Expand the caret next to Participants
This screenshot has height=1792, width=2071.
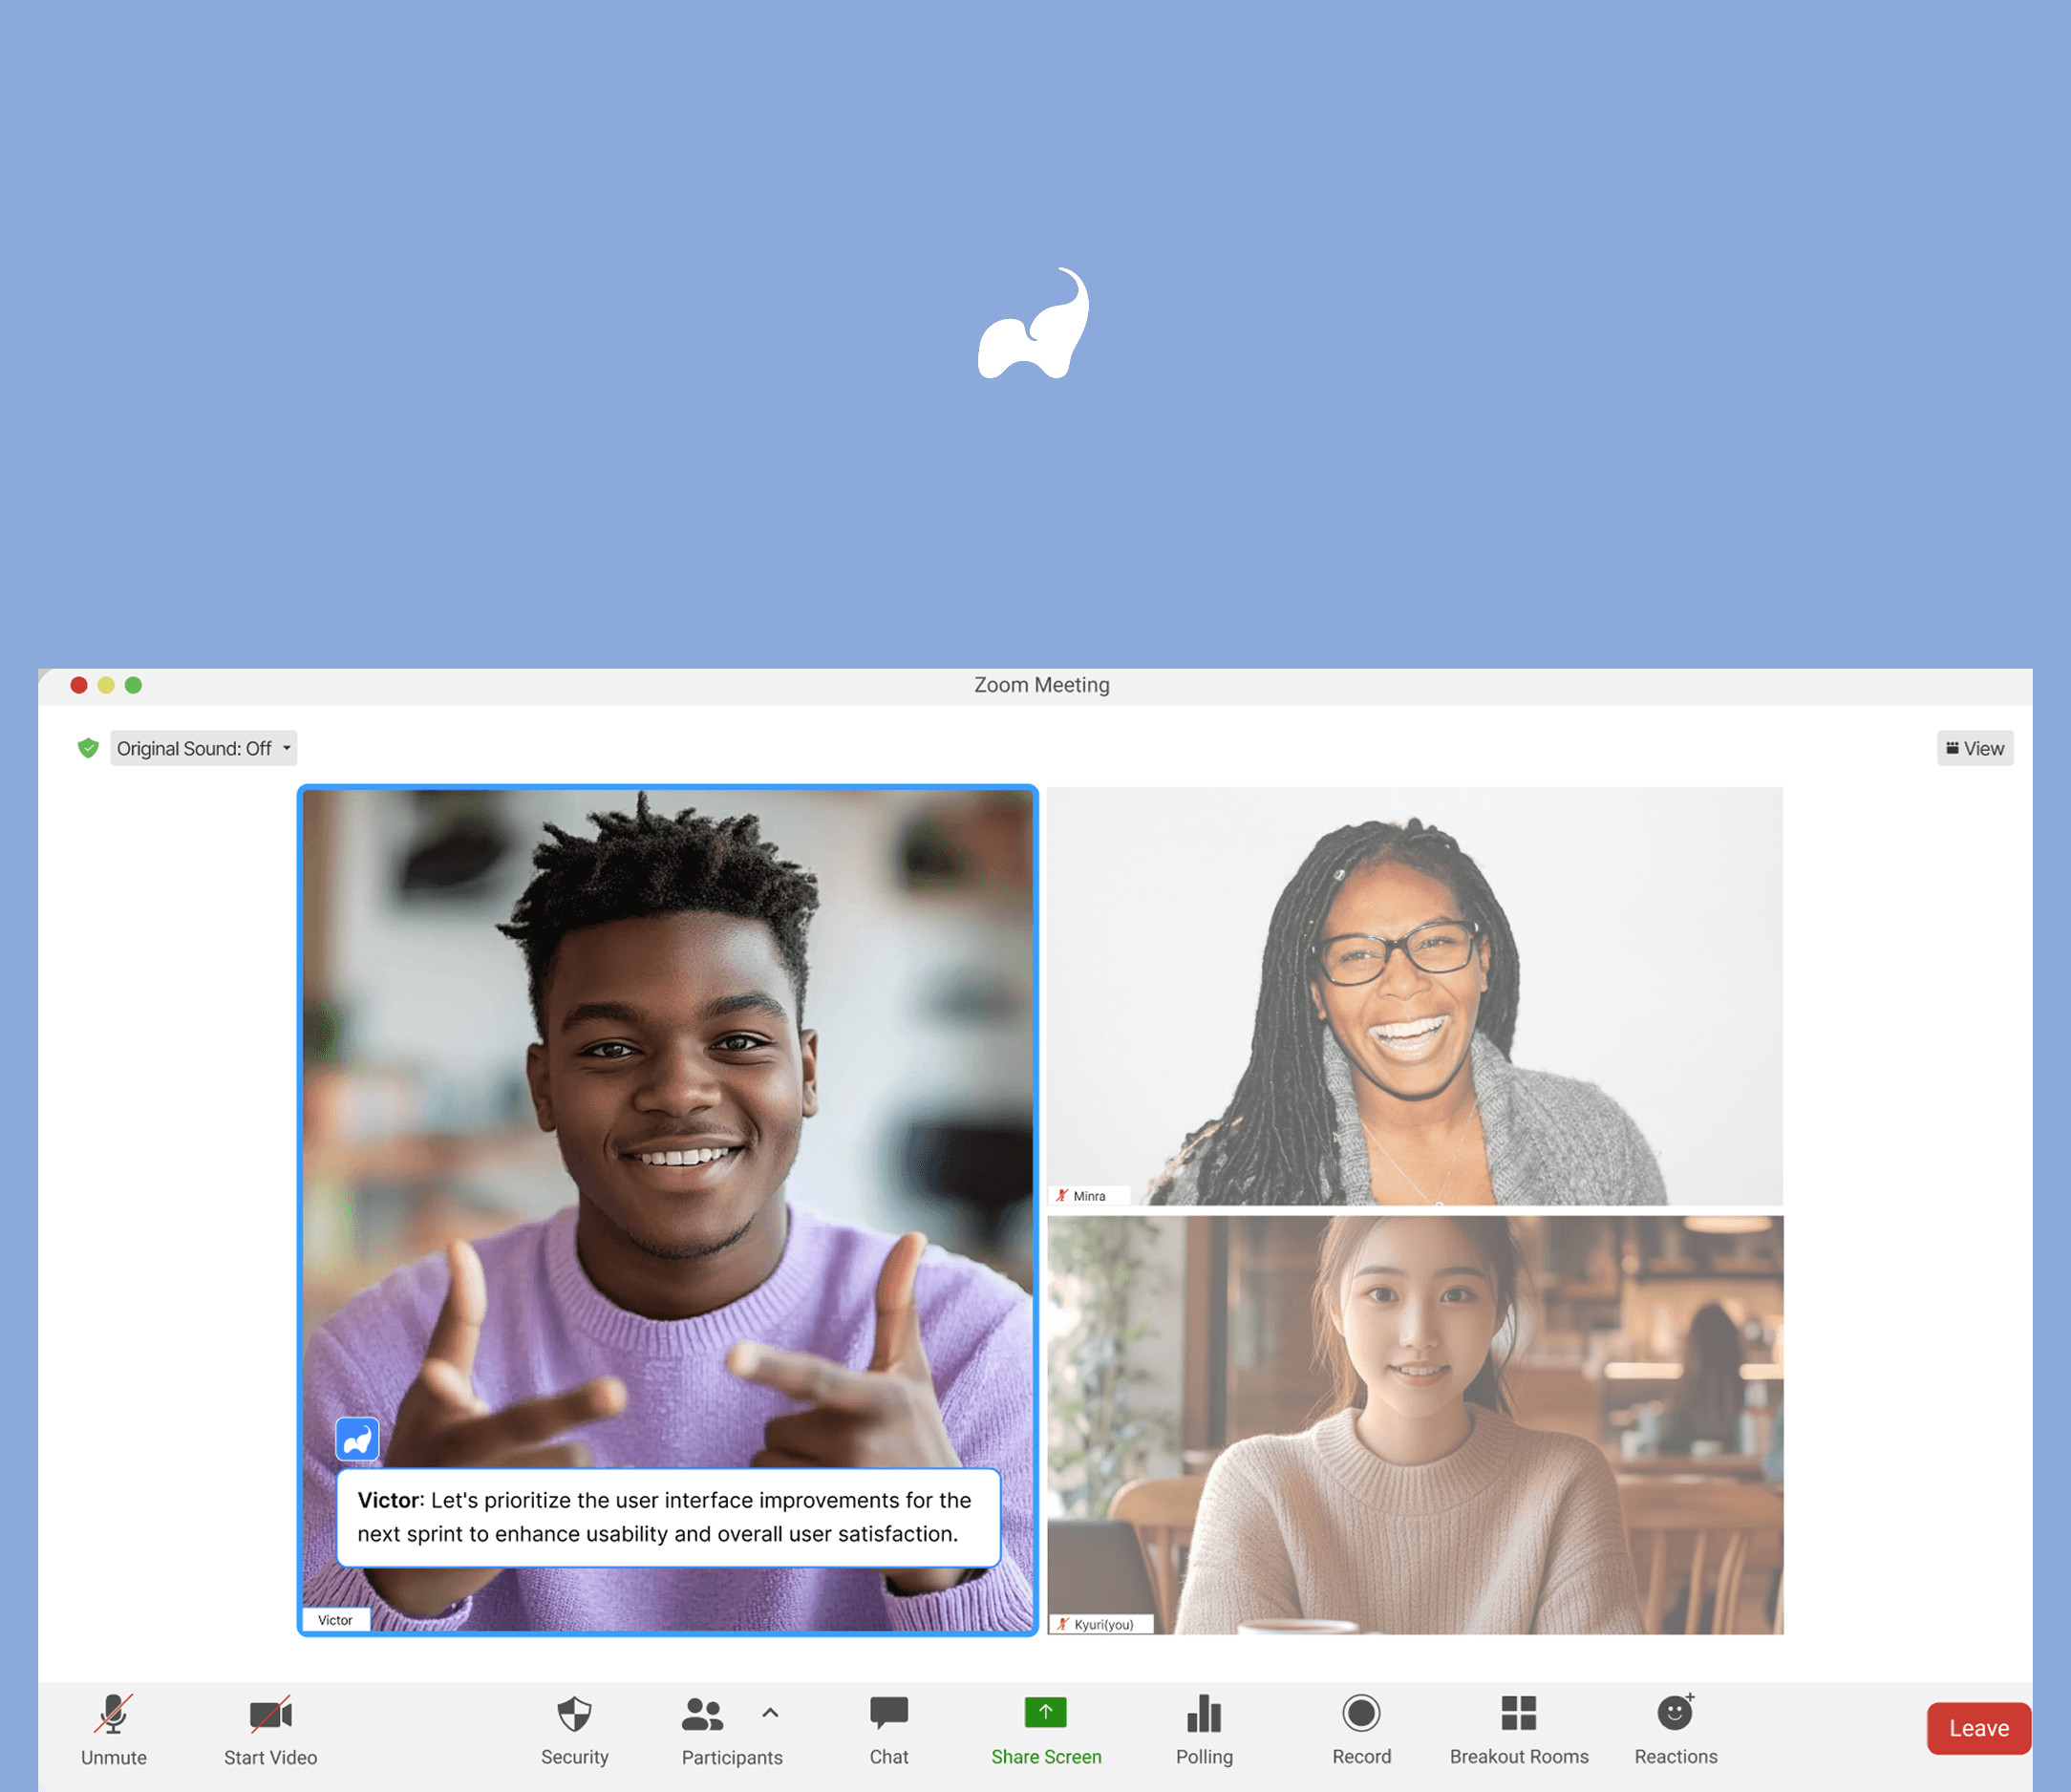click(x=770, y=1713)
